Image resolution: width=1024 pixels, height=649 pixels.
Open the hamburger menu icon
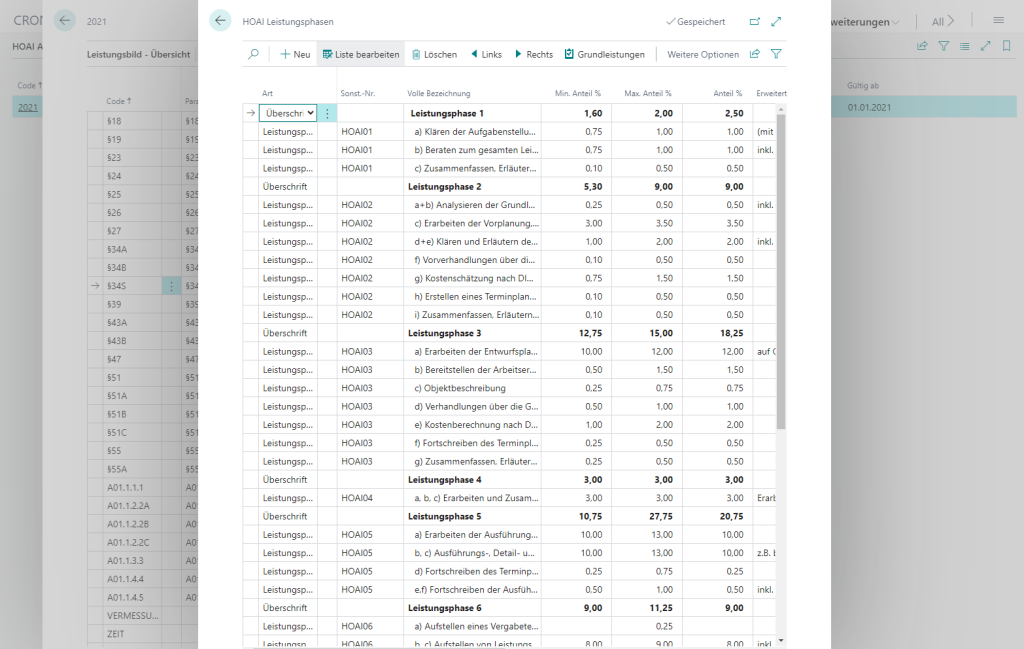(x=999, y=21)
